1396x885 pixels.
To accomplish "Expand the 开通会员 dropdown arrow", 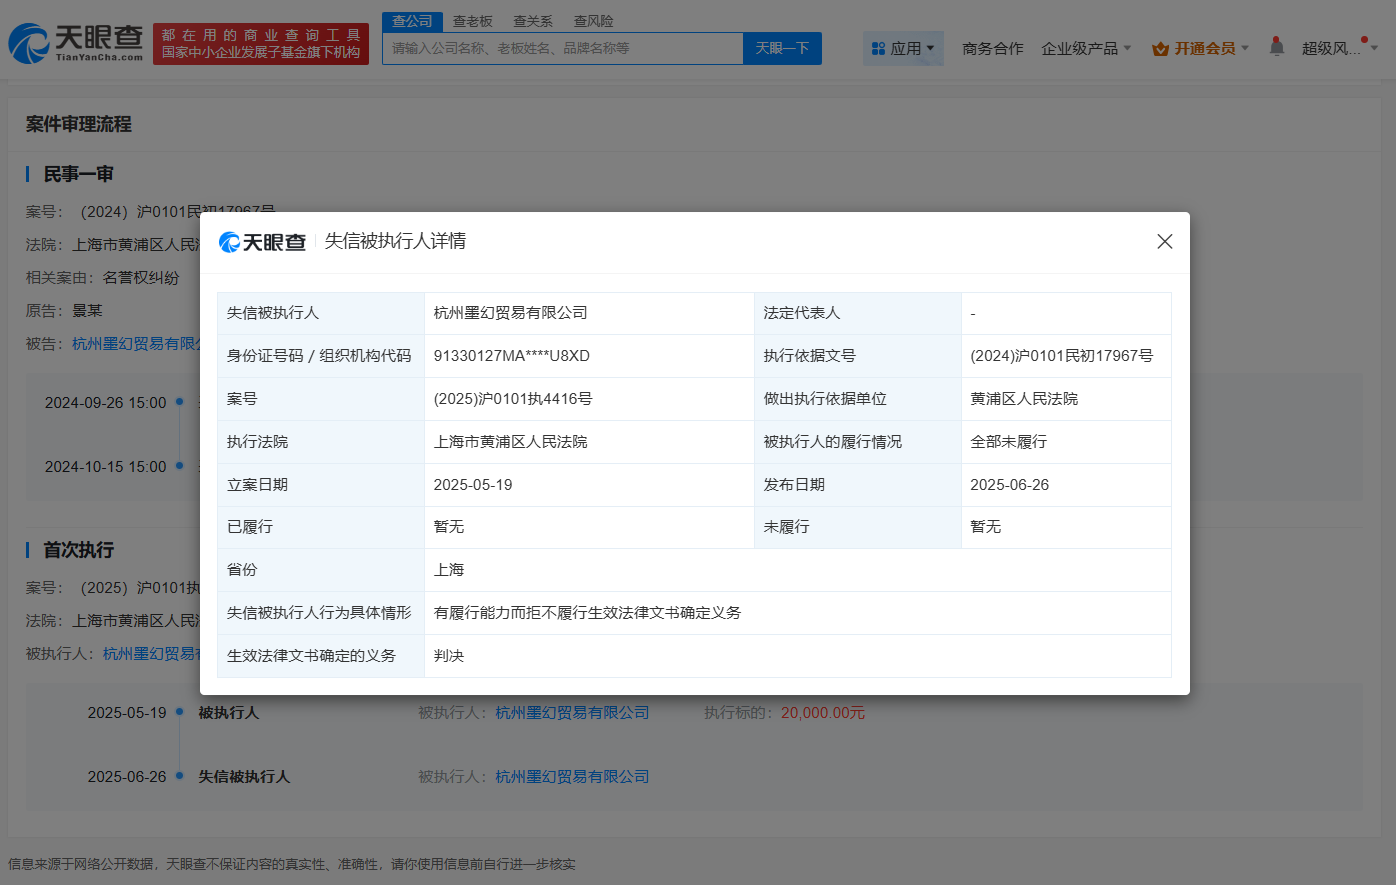I will [x=1244, y=48].
